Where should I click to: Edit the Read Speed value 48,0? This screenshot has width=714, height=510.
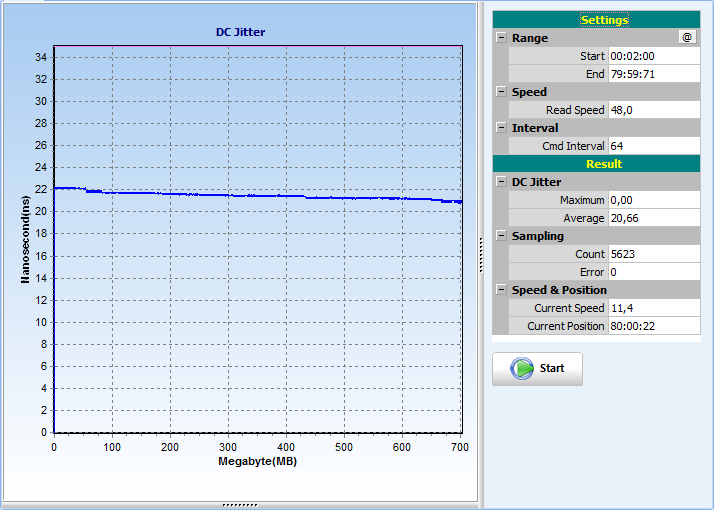coord(654,110)
